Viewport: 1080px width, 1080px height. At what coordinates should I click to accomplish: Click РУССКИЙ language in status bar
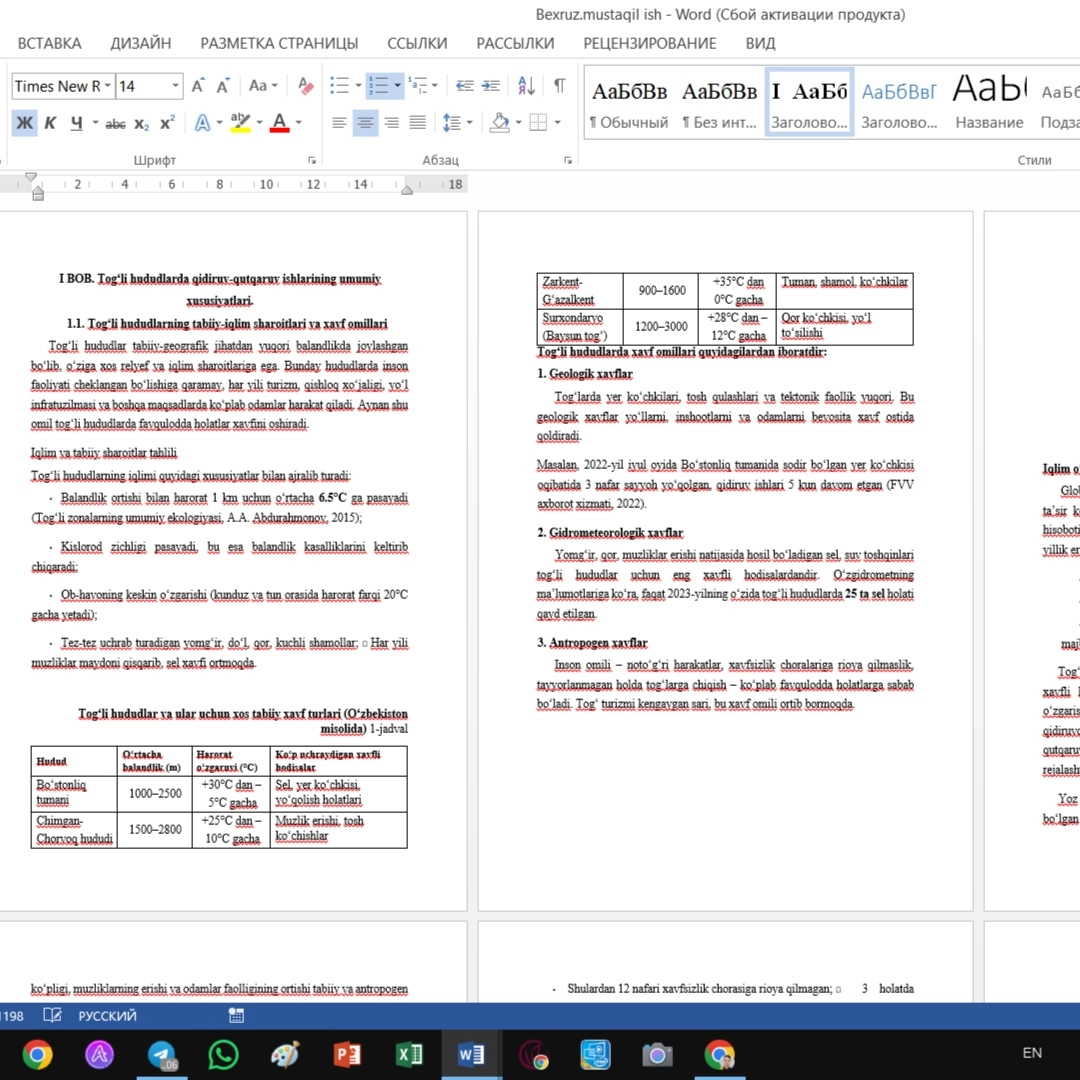point(107,1016)
